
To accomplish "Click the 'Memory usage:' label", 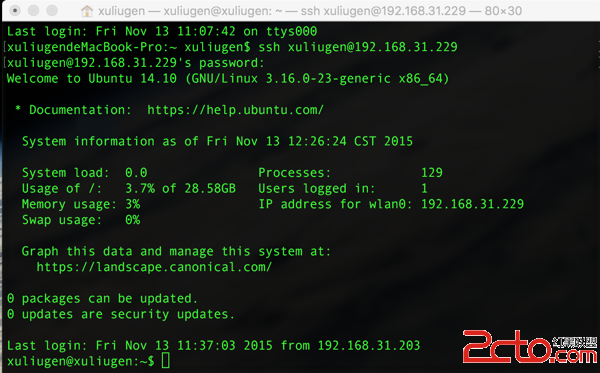I will pyautogui.click(x=69, y=204).
